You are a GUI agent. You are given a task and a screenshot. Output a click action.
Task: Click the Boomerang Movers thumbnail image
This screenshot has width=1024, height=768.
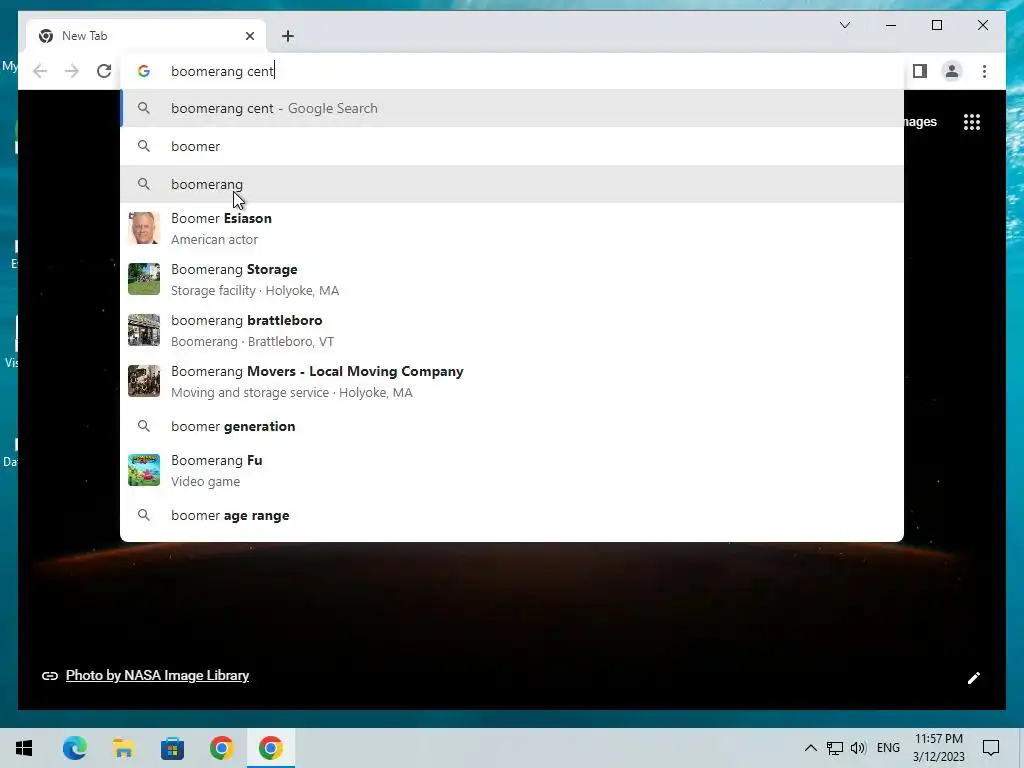[144, 381]
